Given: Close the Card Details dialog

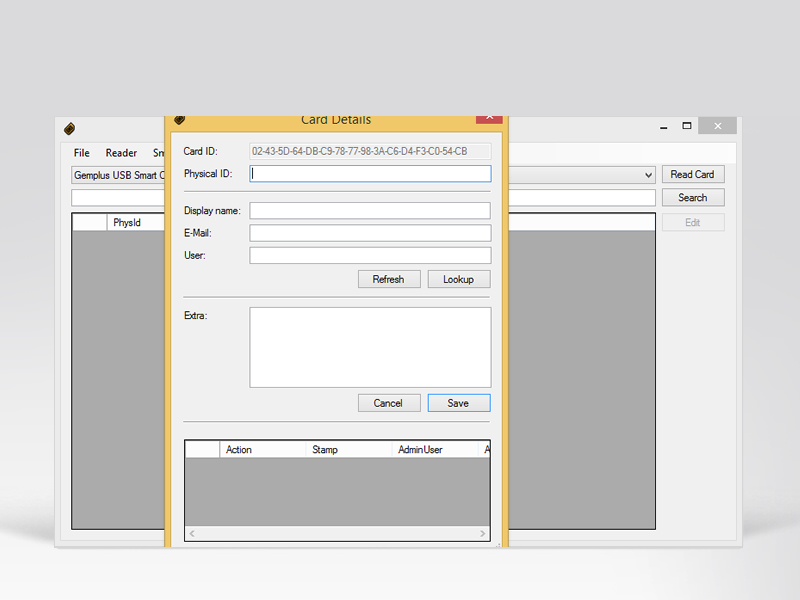Looking at the screenshot, I should (489, 118).
